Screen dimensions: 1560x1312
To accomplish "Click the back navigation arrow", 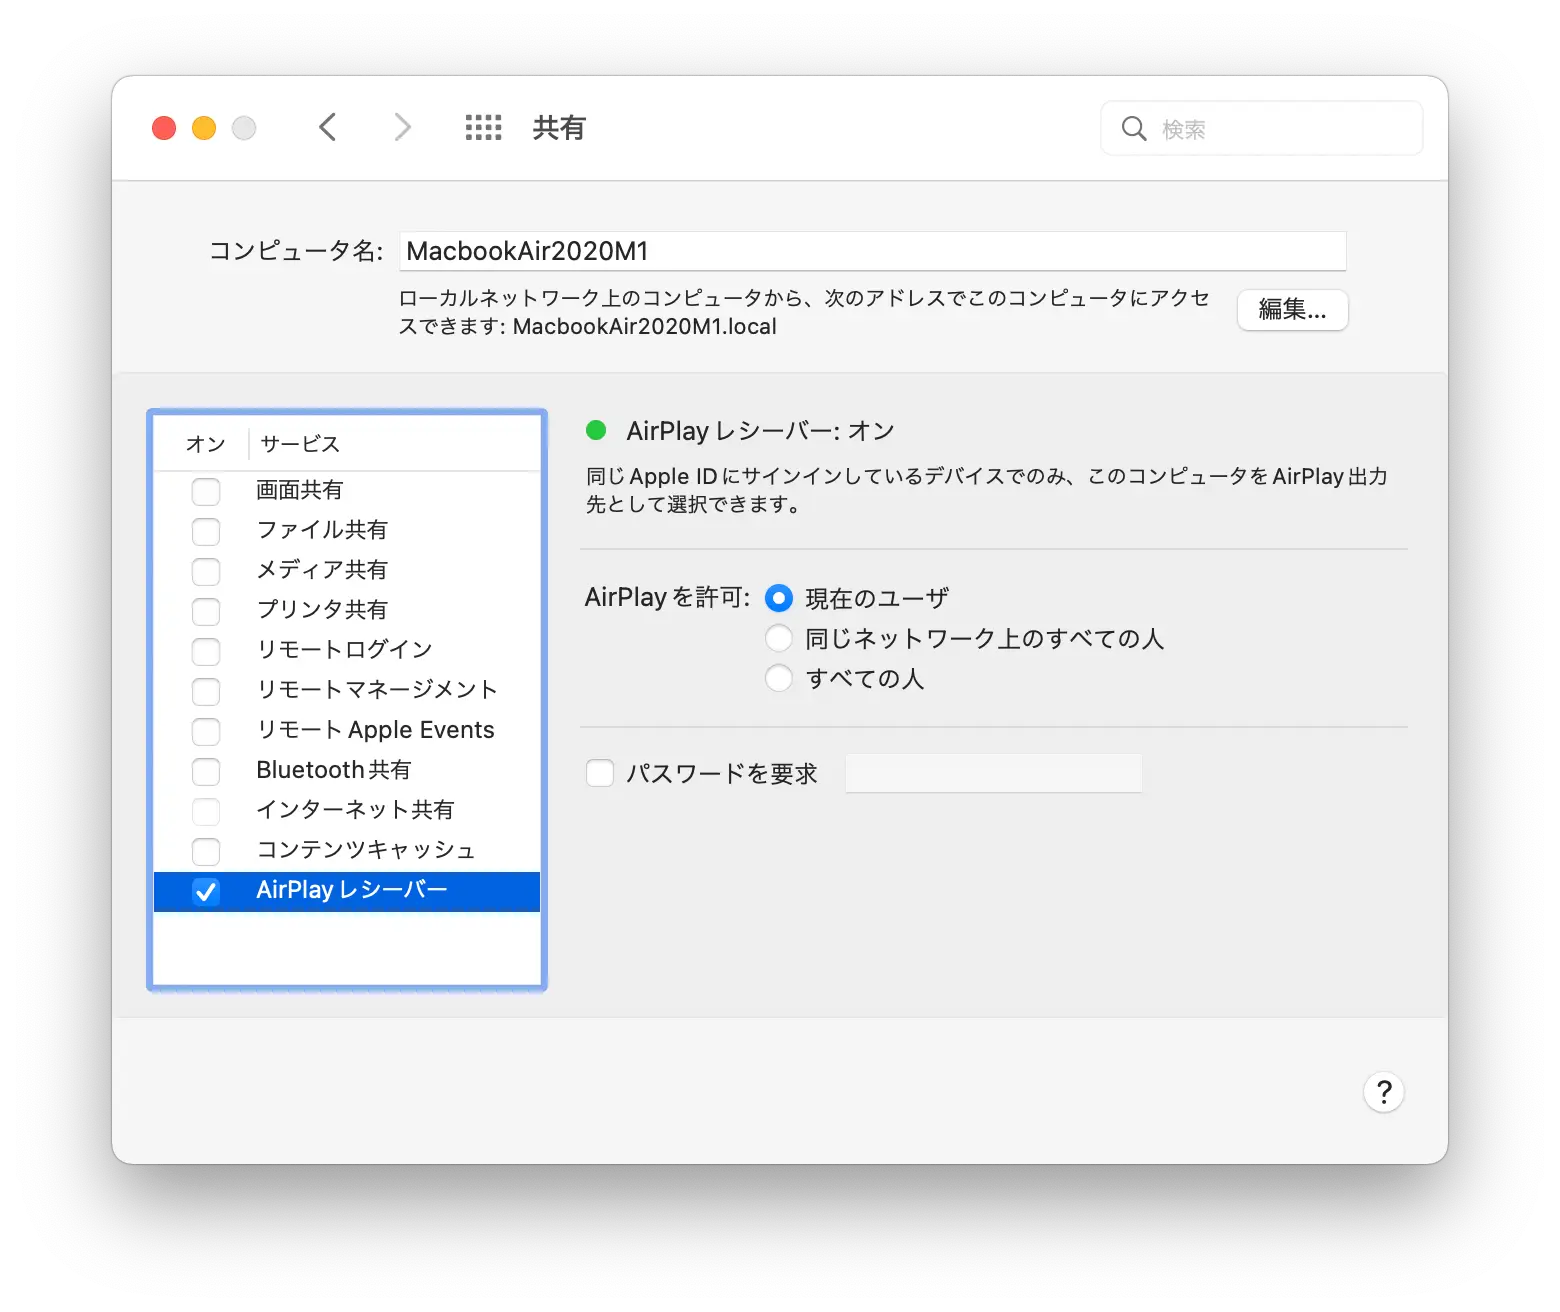I will pyautogui.click(x=327, y=127).
